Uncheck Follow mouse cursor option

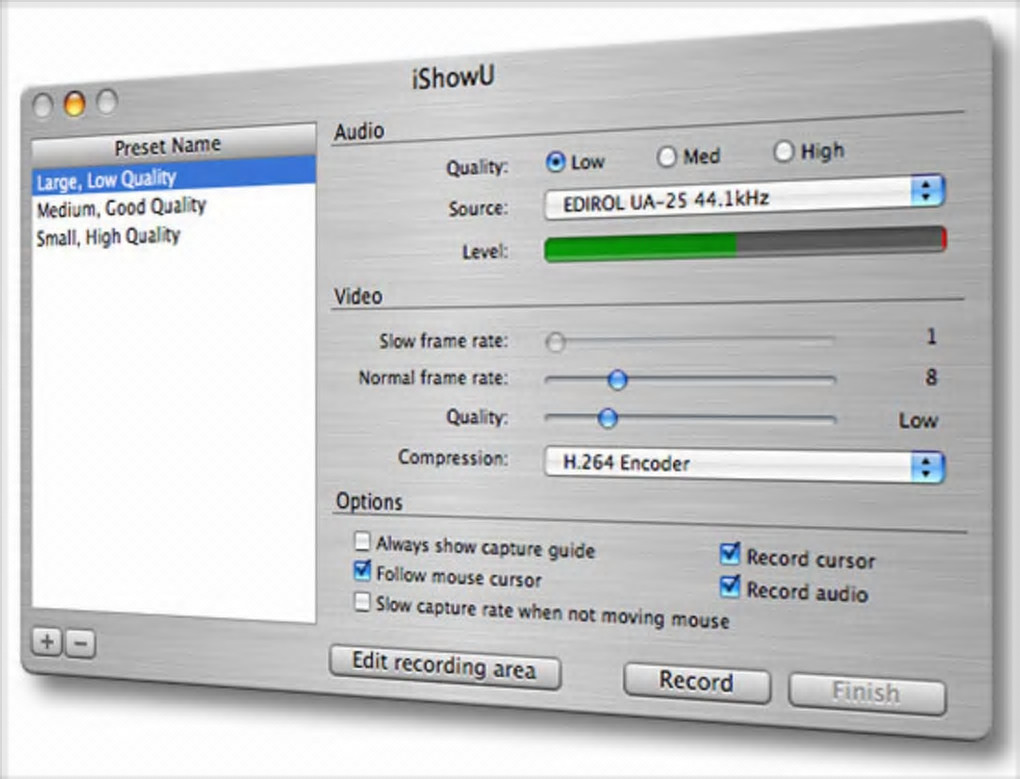[x=362, y=571]
